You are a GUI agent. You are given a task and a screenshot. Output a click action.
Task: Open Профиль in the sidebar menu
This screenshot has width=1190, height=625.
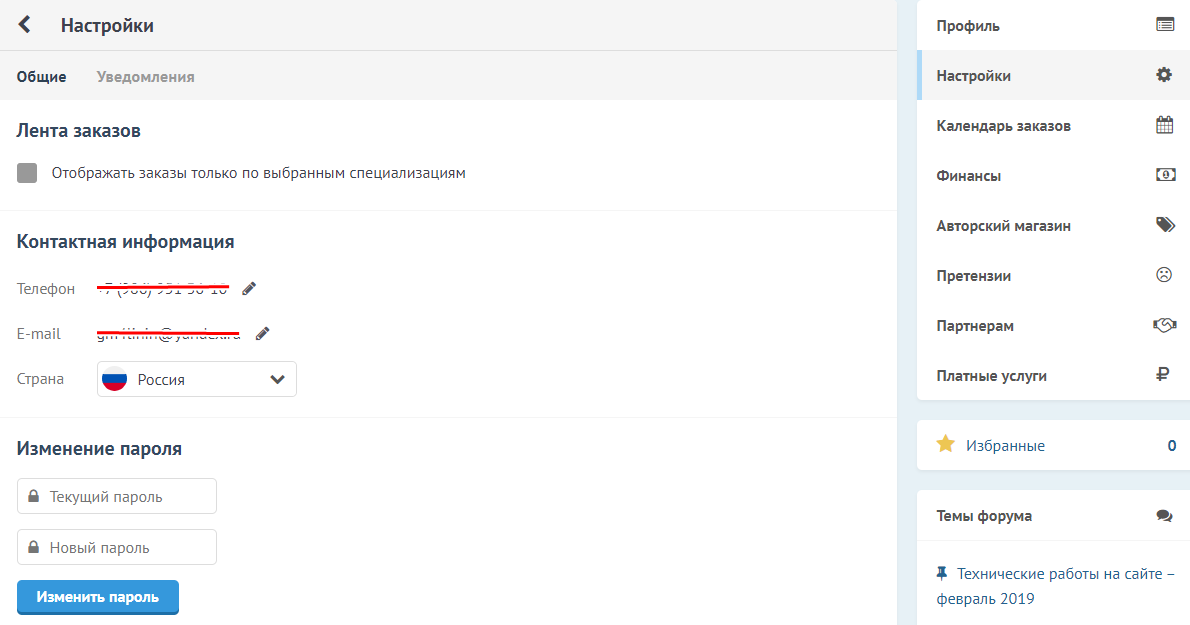click(x=968, y=26)
